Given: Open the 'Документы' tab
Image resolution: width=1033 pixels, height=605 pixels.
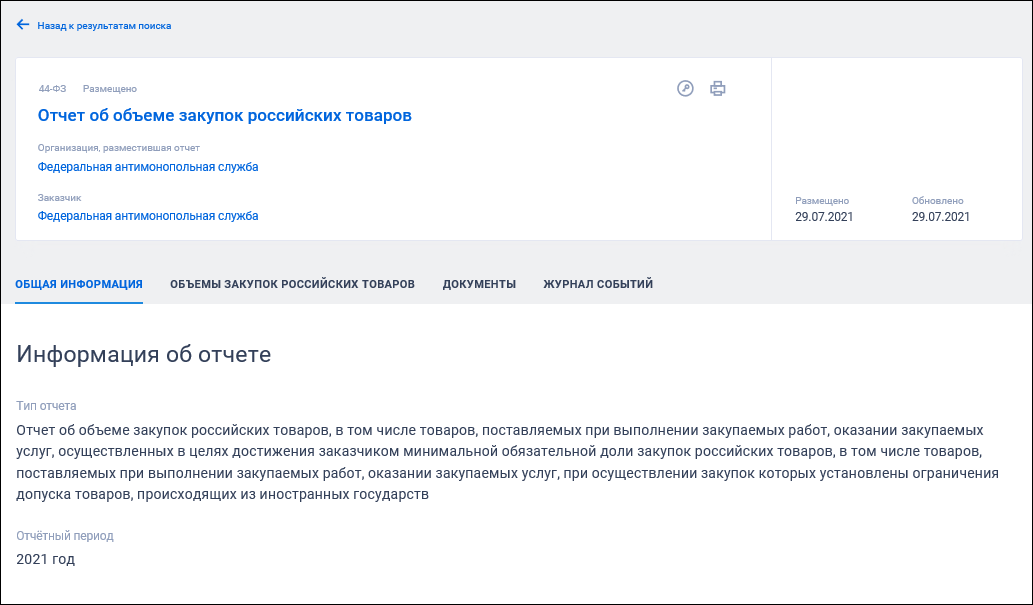Looking at the screenshot, I should (479, 284).
